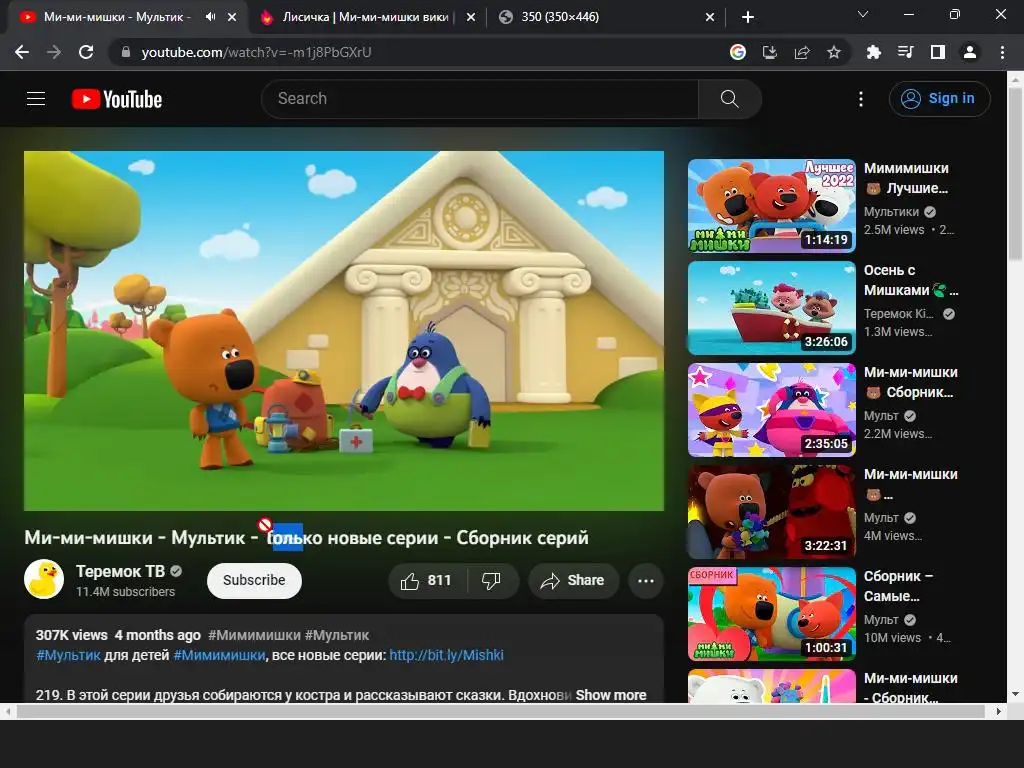Open Chrome profile avatar
Viewport: 1024px width, 768px height.
point(970,52)
